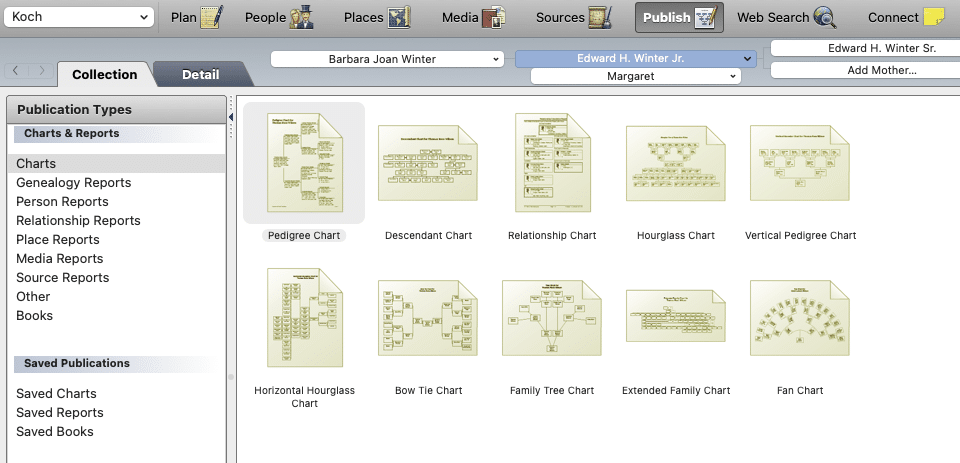Choose the Bow Tie Chart thumbnail

click(428, 318)
